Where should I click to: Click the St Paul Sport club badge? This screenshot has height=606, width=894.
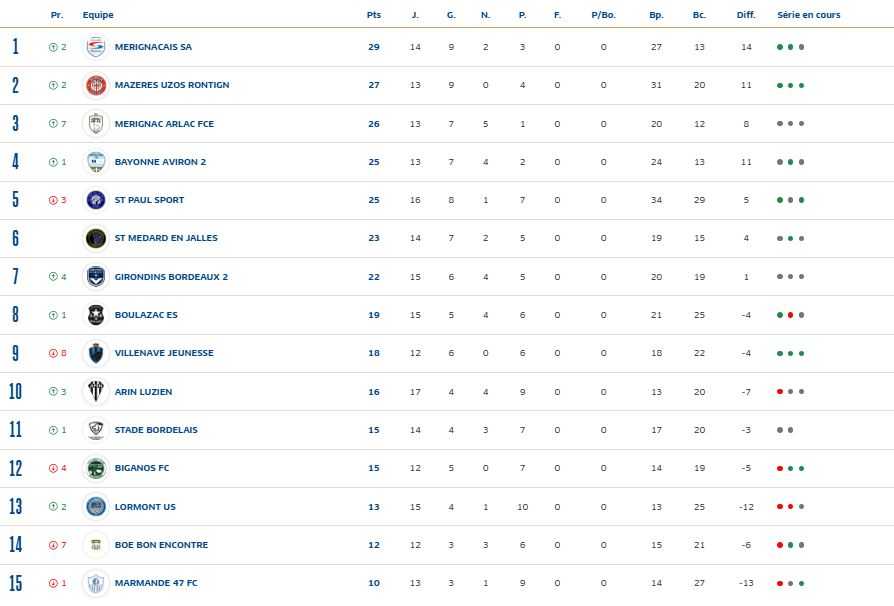tap(96, 200)
